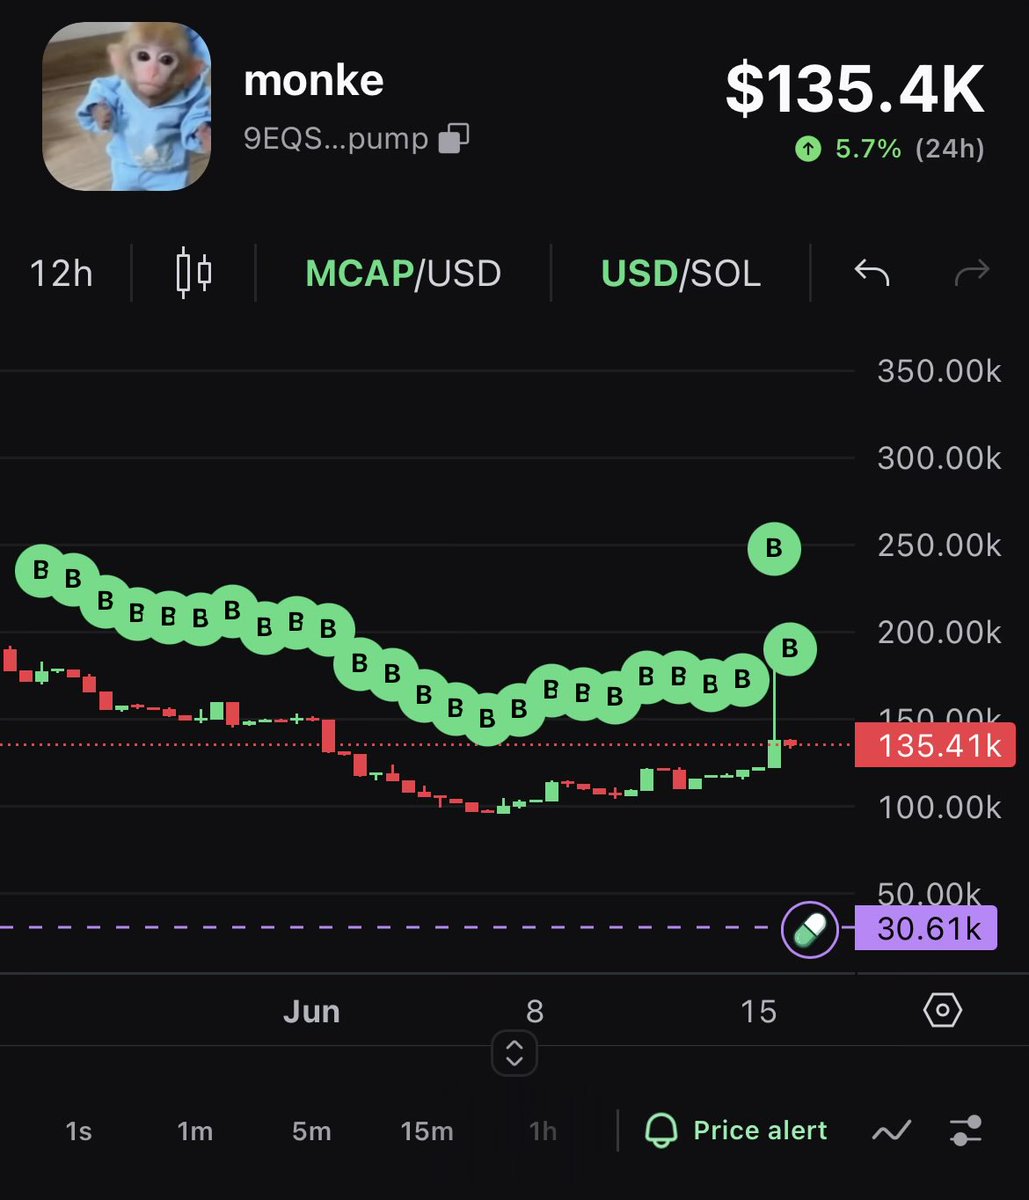The height and width of the screenshot is (1200, 1029).
Task: Select the 1h timeframe
Action: pyautogui.click(x=543, y=1131)
